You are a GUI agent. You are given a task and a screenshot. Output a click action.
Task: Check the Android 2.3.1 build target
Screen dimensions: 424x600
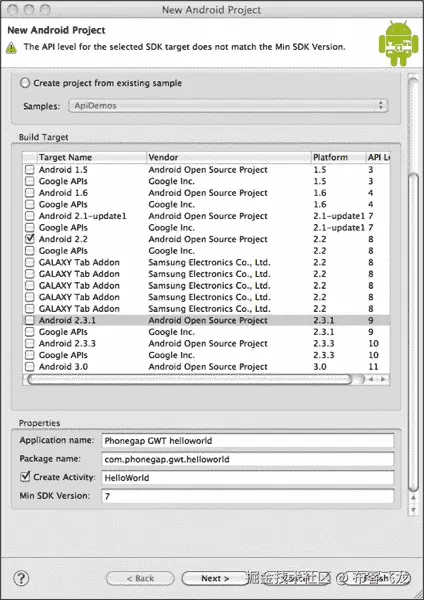point(29,320)
